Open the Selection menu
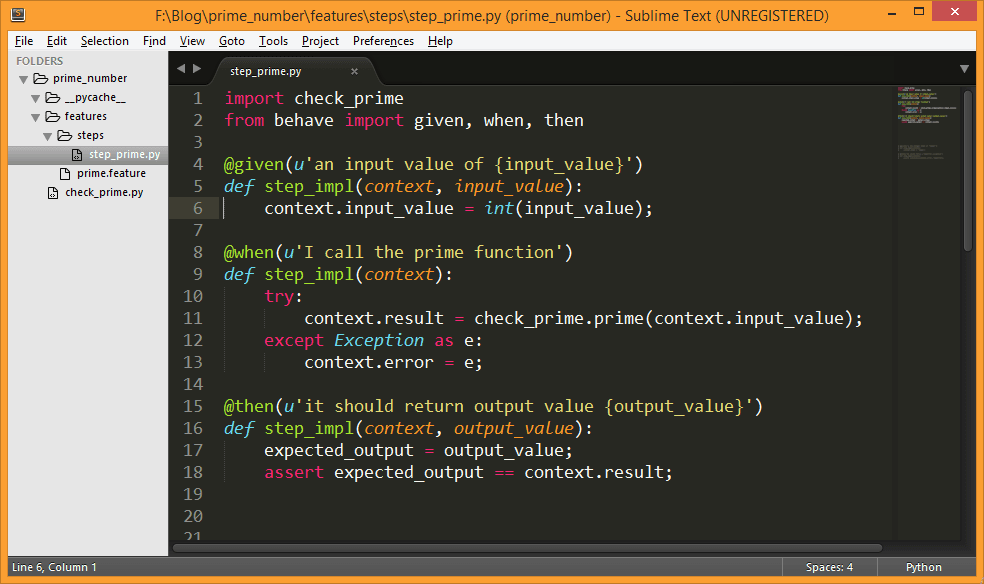The height and width of the screenshot is (584, 984). (x=105, y=41)
